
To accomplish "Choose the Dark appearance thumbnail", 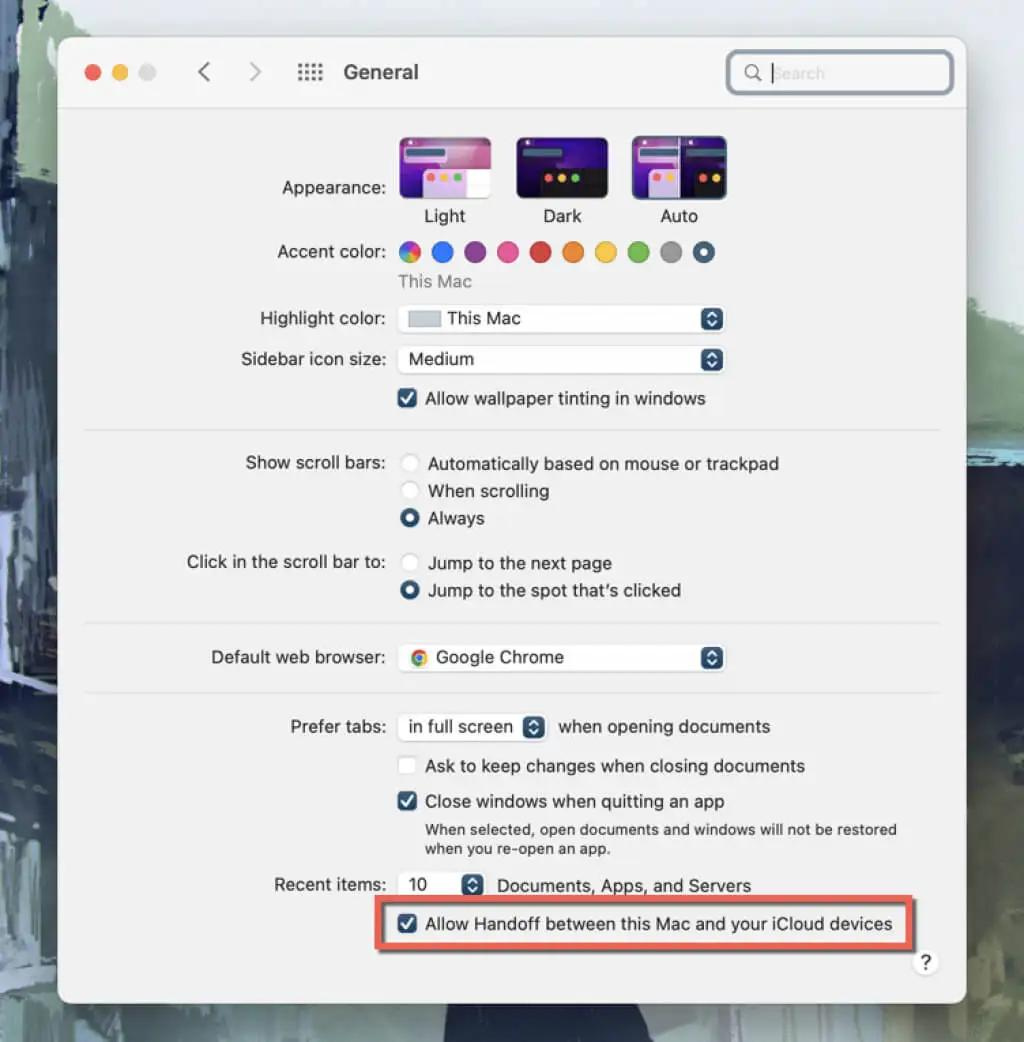I will coord(562,168).
